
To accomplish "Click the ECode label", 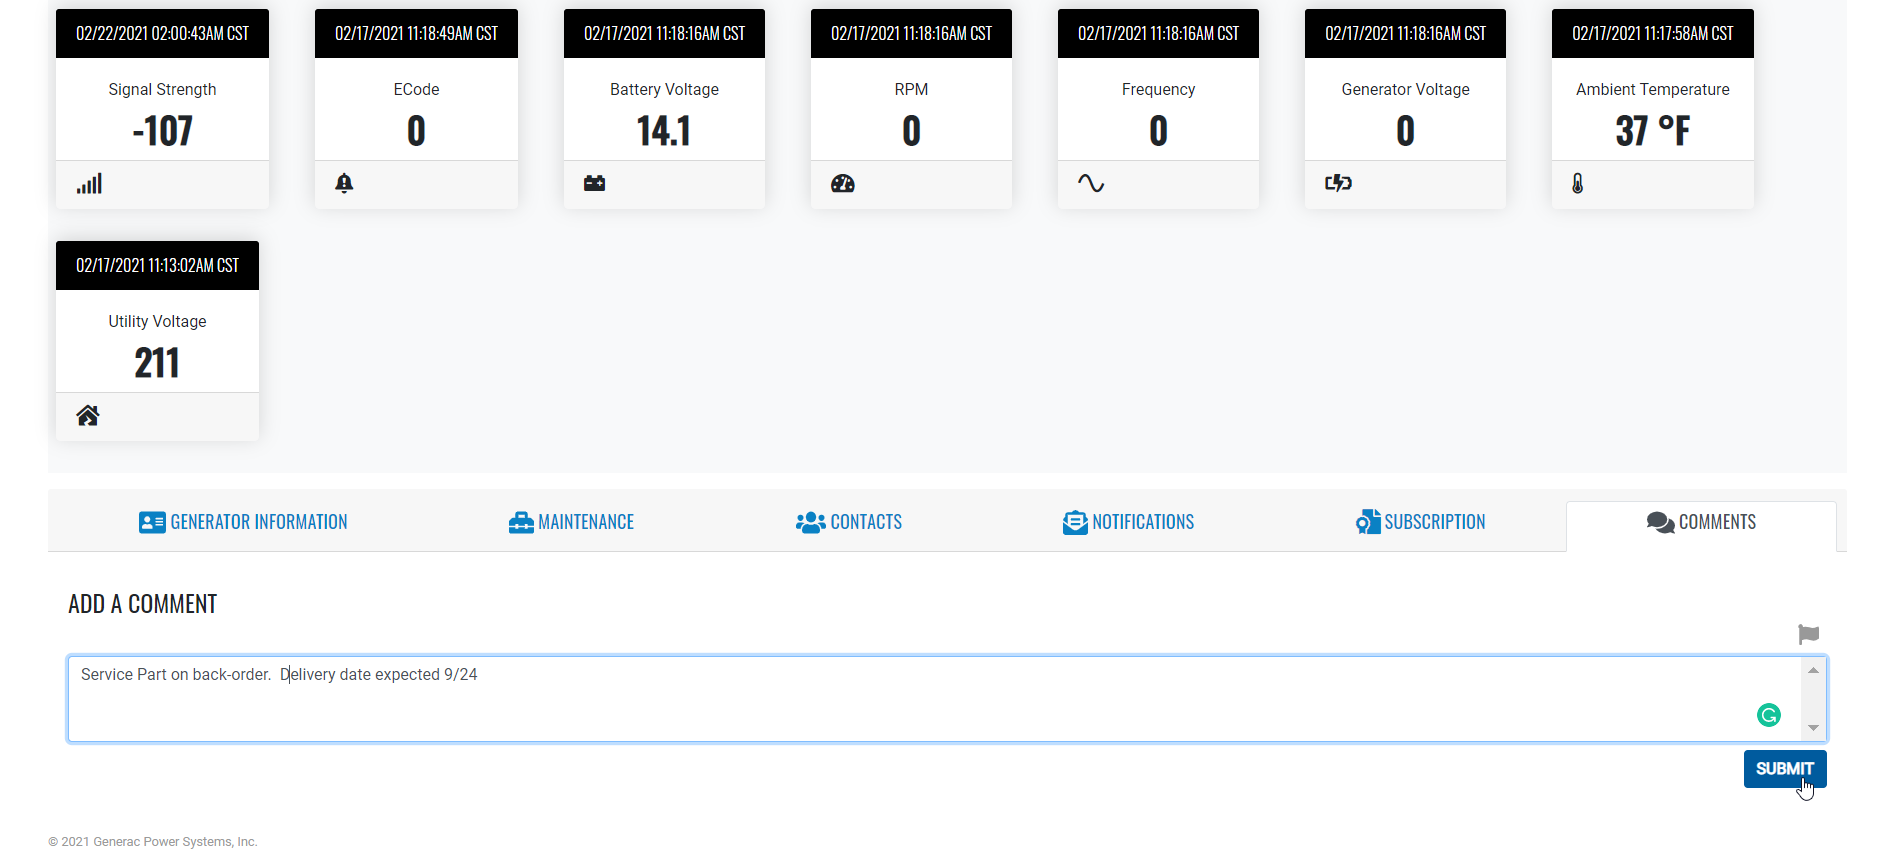I will click(416, 89).
